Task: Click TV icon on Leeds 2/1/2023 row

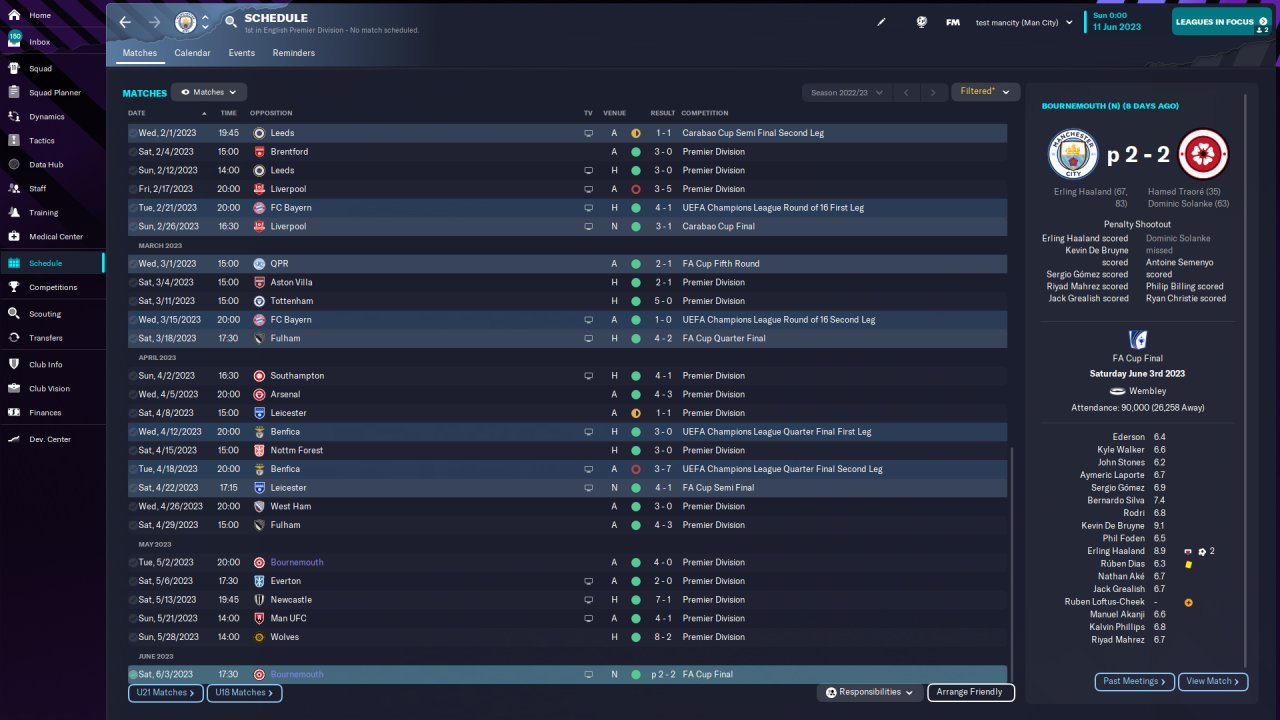Action: tap(589, 133)
